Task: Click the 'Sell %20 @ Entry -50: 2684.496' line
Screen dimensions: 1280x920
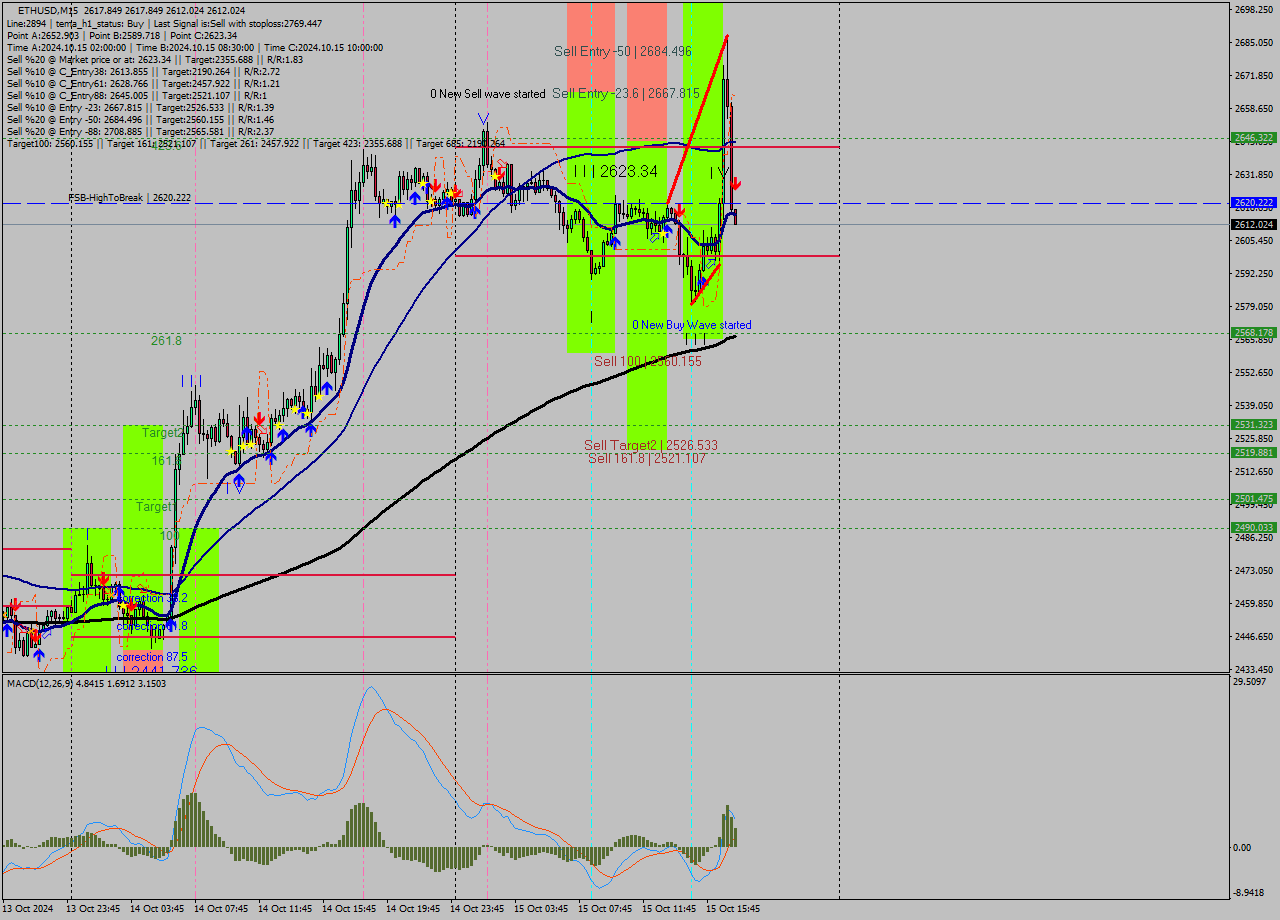Action: click(140, 119)
